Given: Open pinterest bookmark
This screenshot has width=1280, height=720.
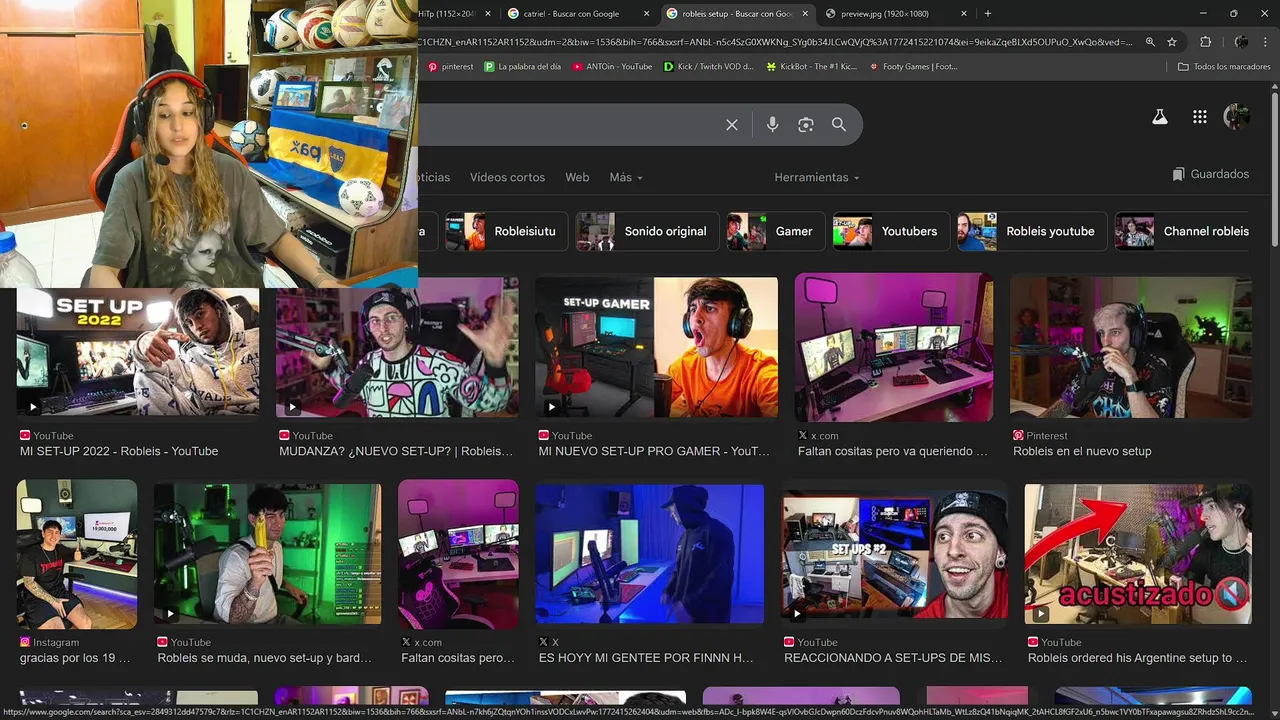Looking at the screenshot, I should [x=451, y=67].
